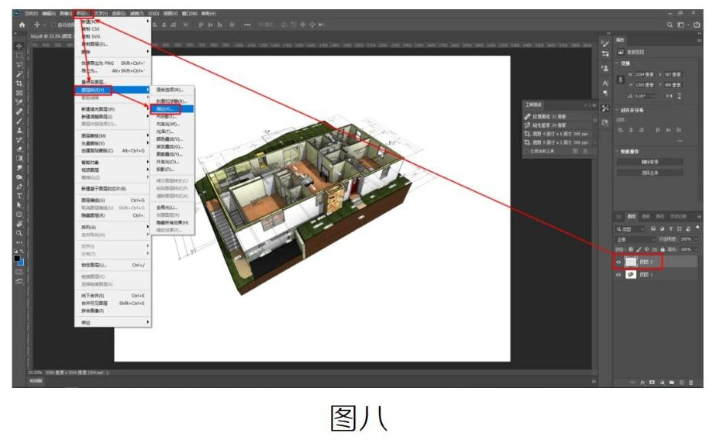Select the Hand tool

coord(19,224)
